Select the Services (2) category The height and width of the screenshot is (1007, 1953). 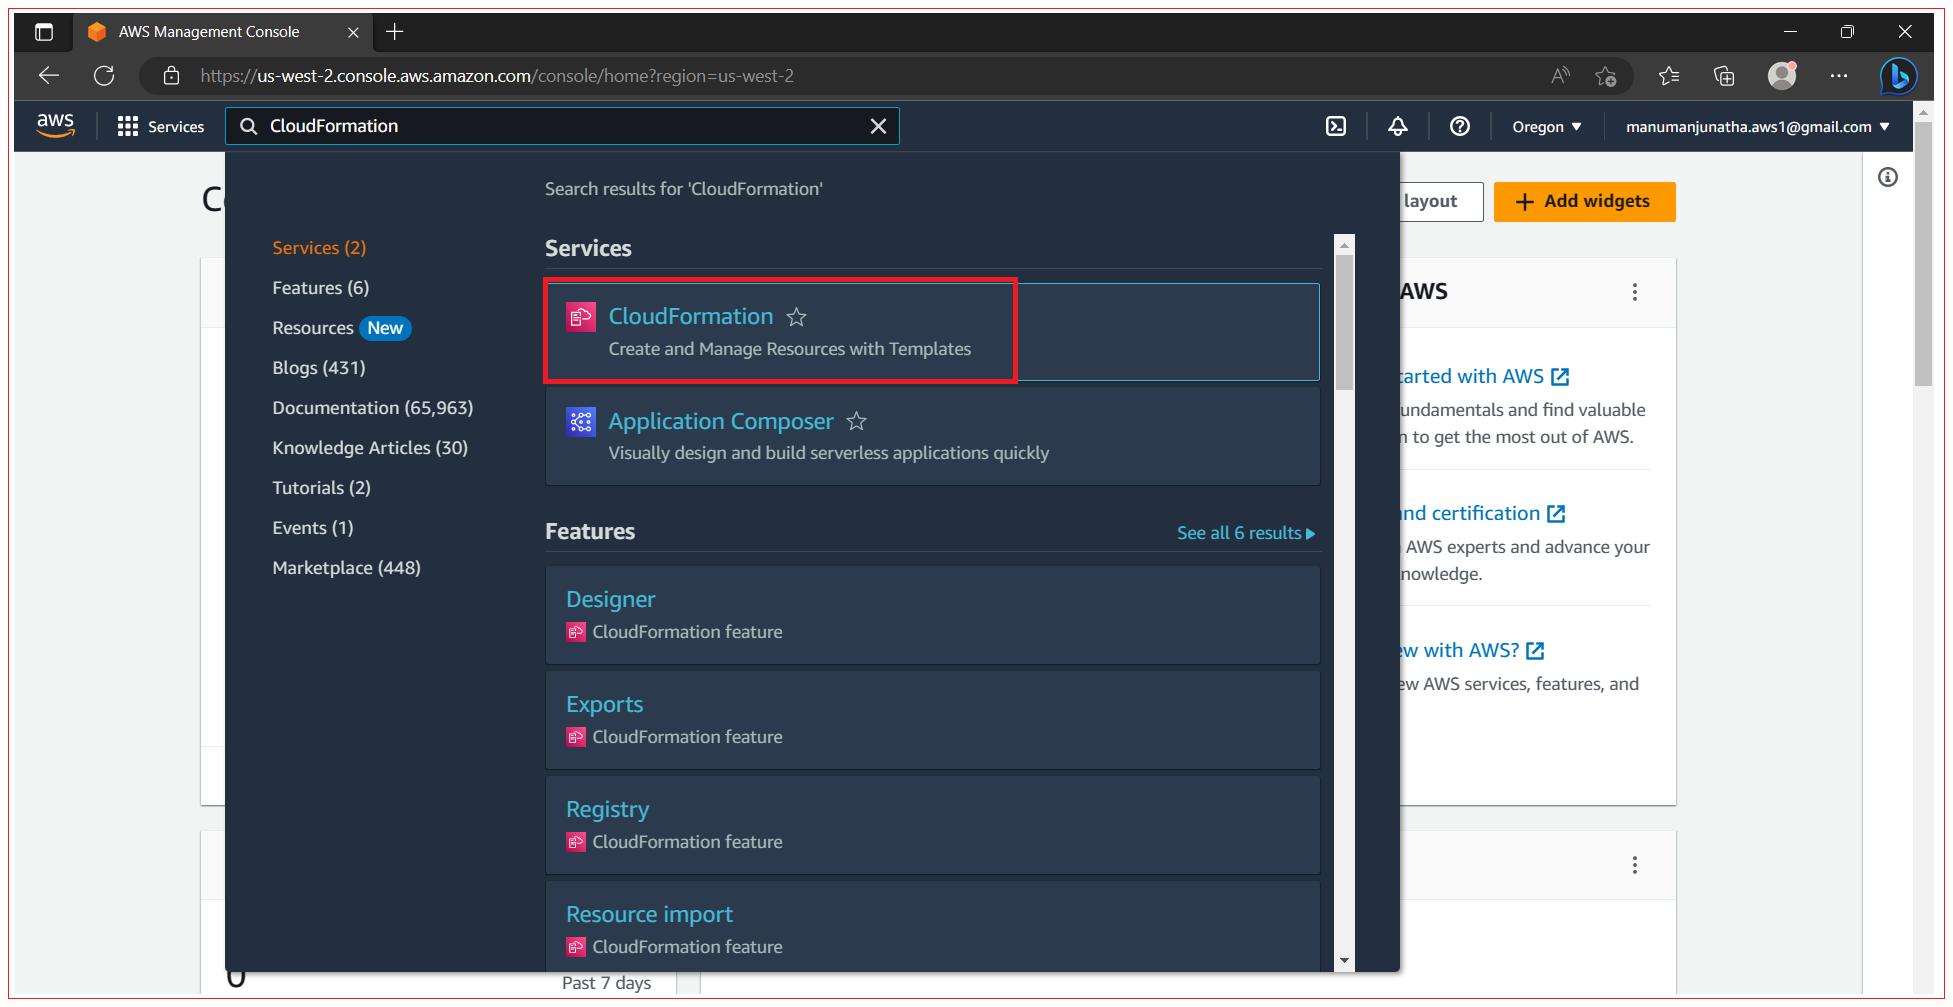coord(319,248)
